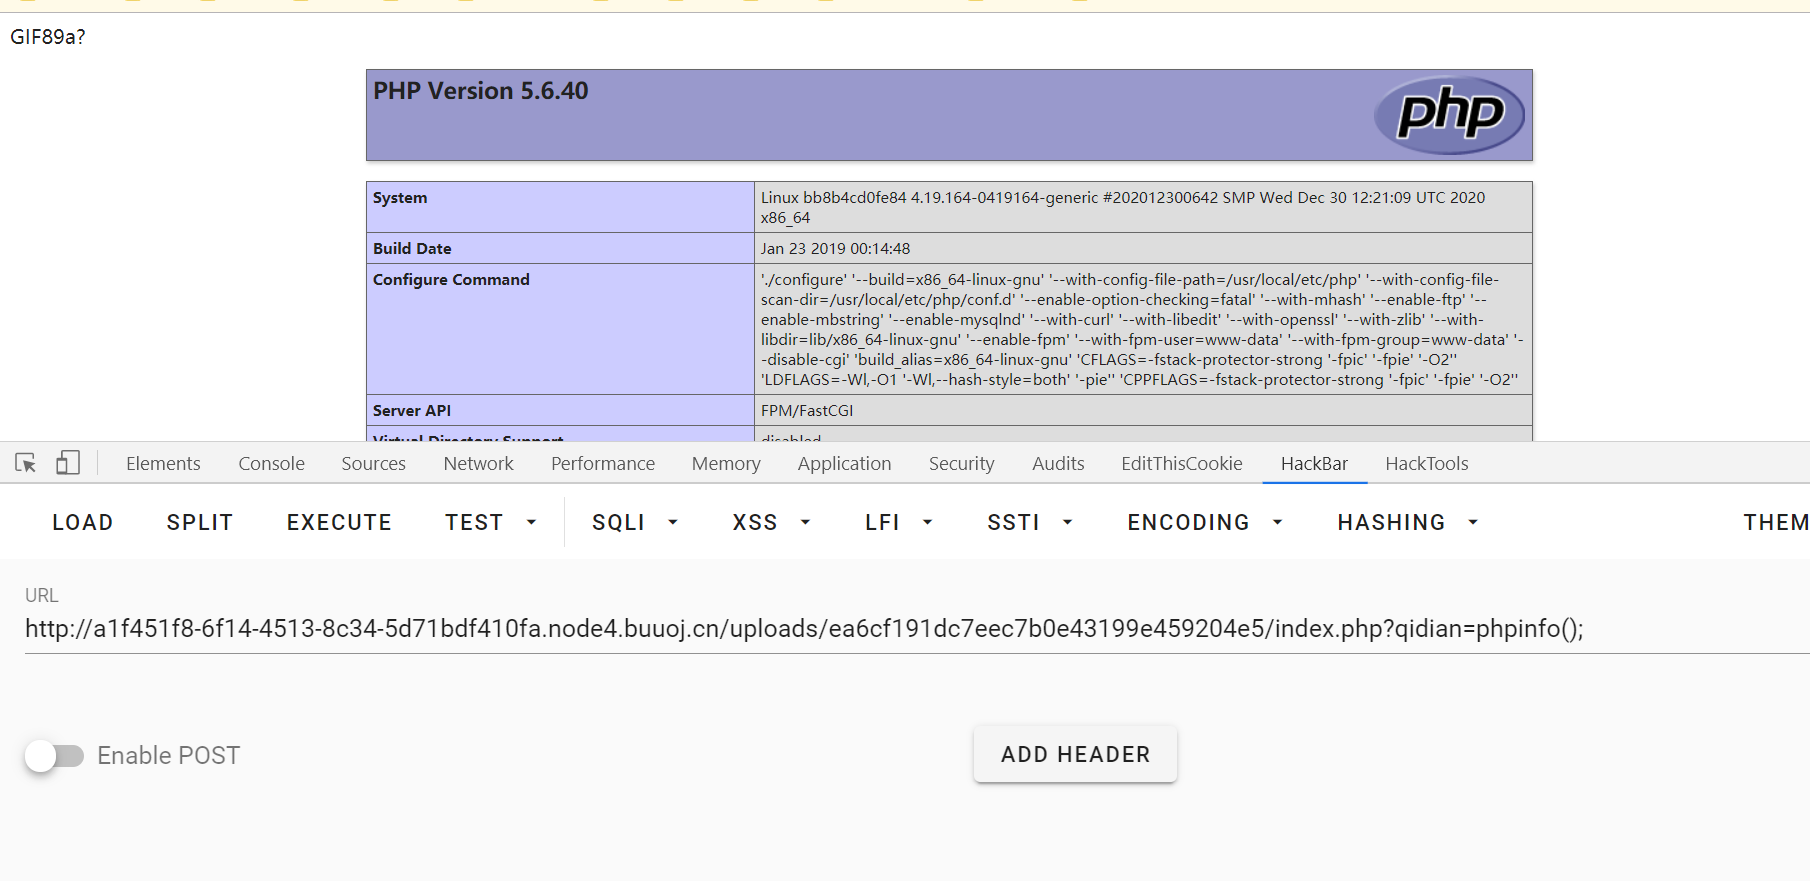Expand the SSTI dropdown
Viewport: 1810px width, 881px height.
(x=1030, y=522)
